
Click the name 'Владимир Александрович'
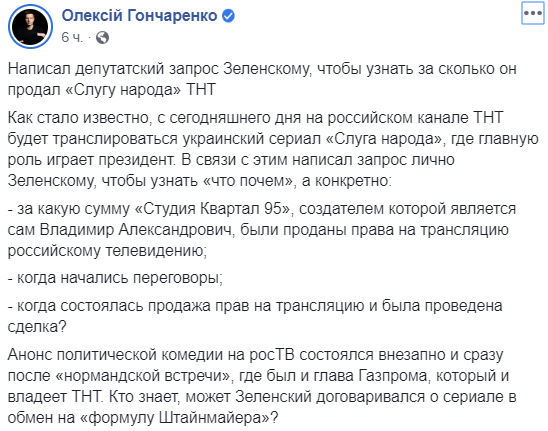[136, 230]
